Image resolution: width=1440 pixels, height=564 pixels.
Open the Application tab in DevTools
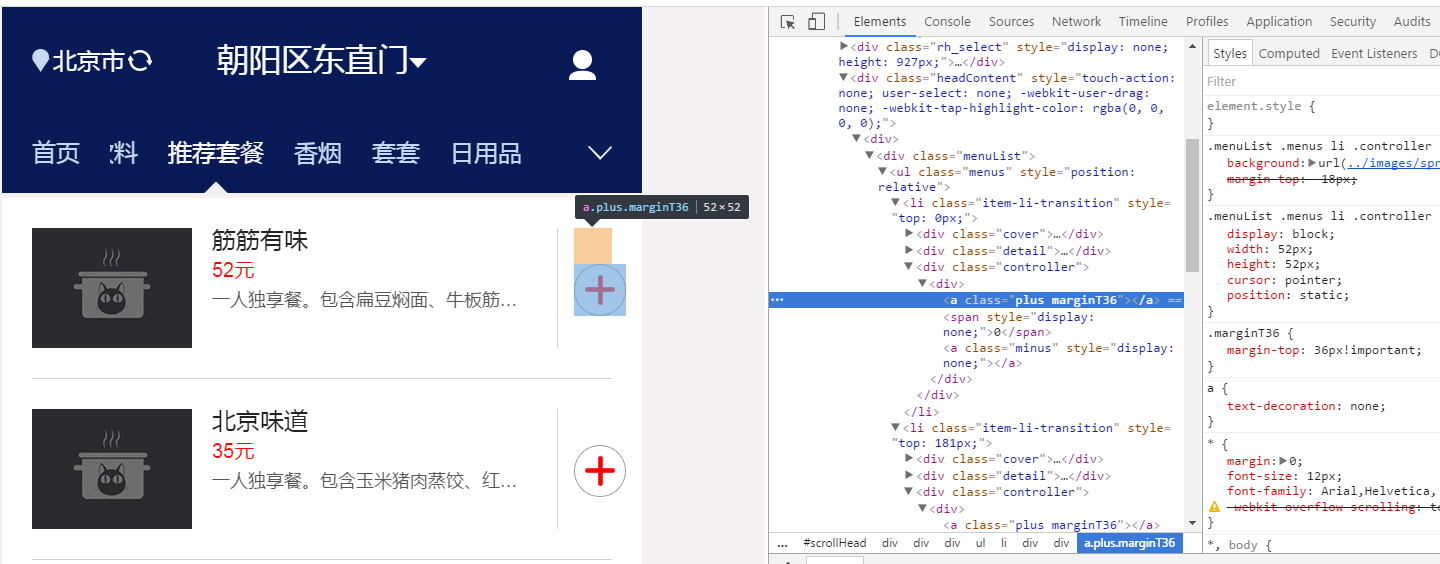tap(1279, 21)
